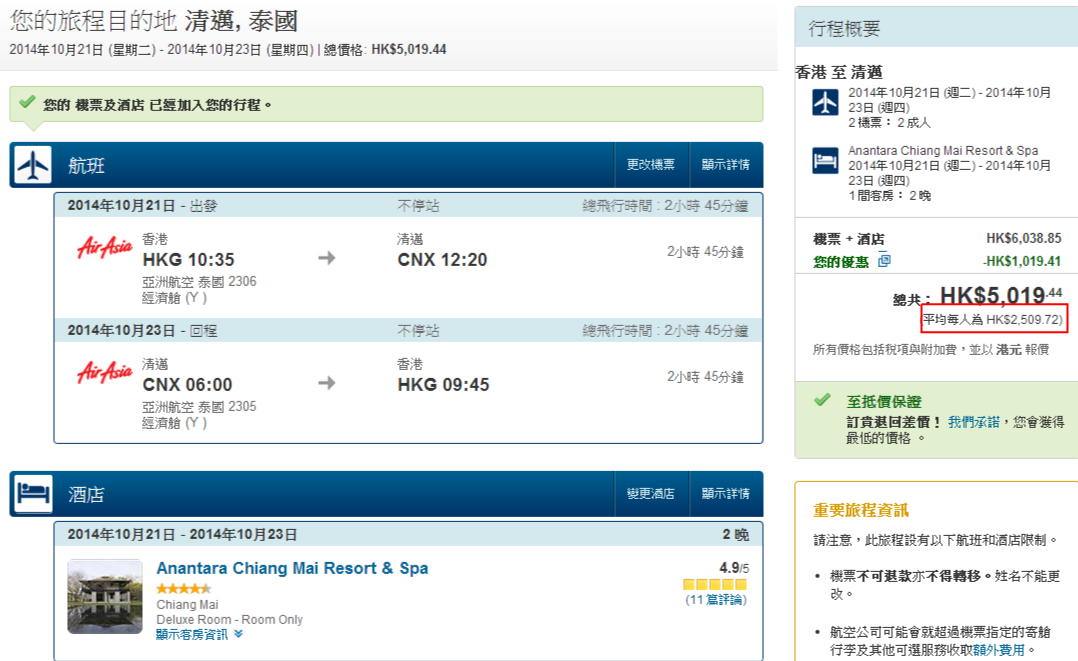Click the bed icon in the 酒店 header

pos(33,494)
